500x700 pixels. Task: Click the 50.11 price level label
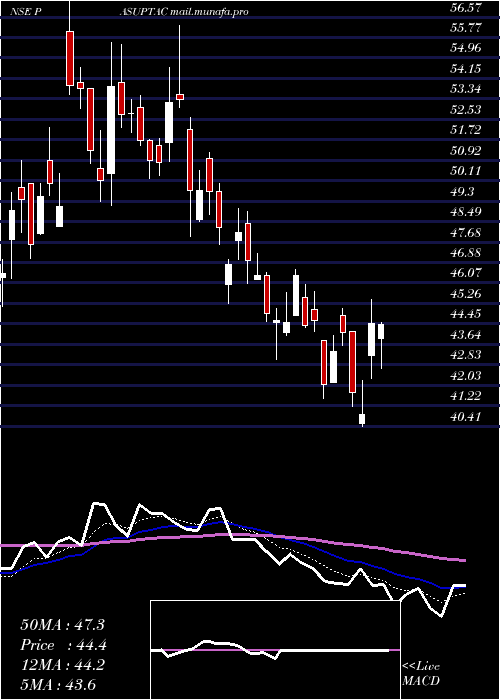pos(467,171)
